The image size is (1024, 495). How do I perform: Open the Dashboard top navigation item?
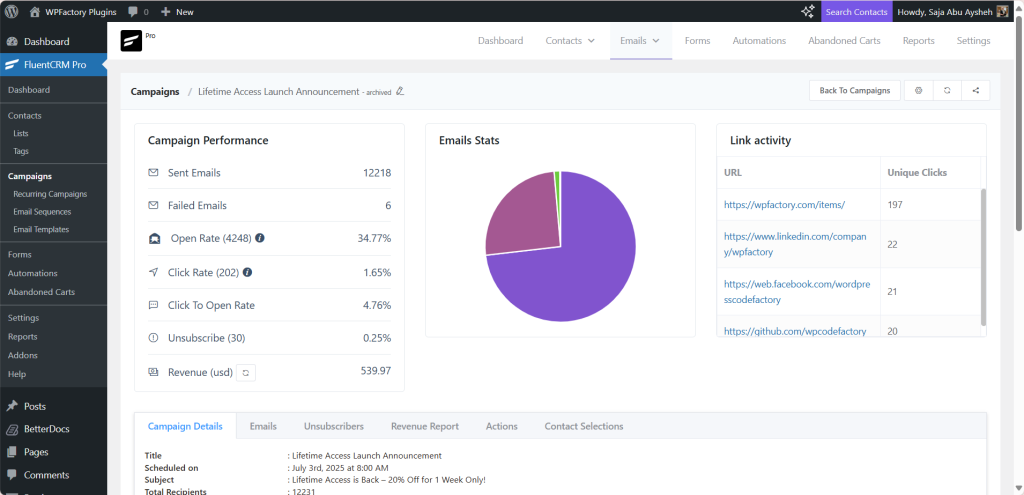point(500,40)
